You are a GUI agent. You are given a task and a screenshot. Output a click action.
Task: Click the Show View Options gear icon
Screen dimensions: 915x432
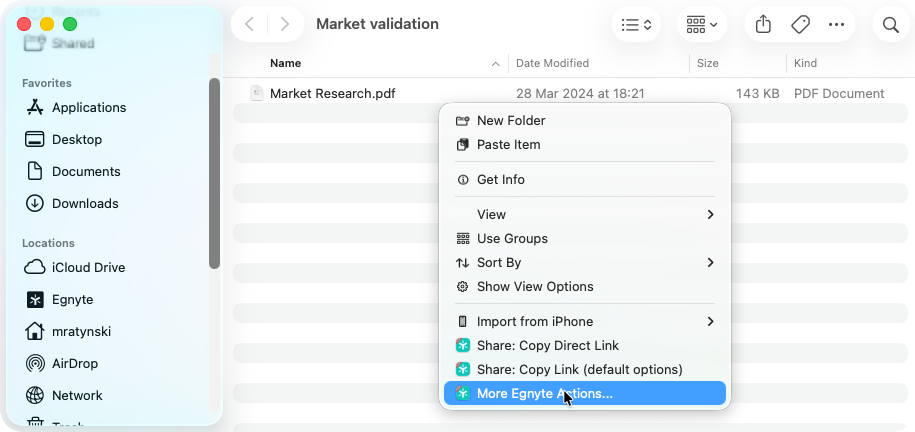(463, 287)
